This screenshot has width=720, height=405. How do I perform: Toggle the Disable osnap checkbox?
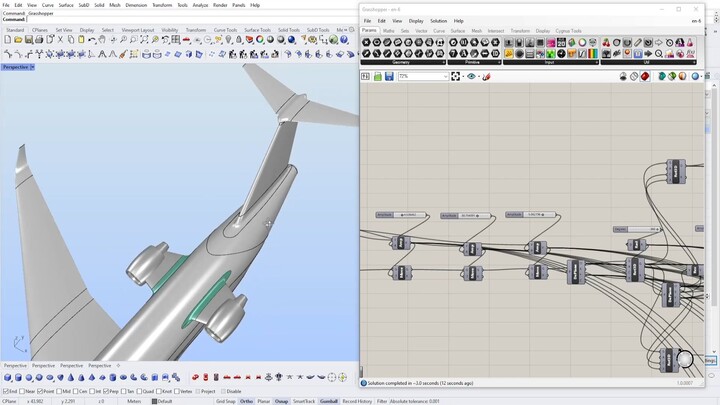point(223,391)
